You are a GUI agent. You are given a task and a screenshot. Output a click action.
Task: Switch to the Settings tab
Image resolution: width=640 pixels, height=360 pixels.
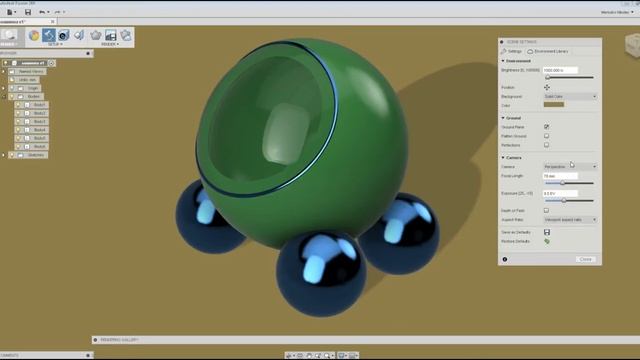511,51
